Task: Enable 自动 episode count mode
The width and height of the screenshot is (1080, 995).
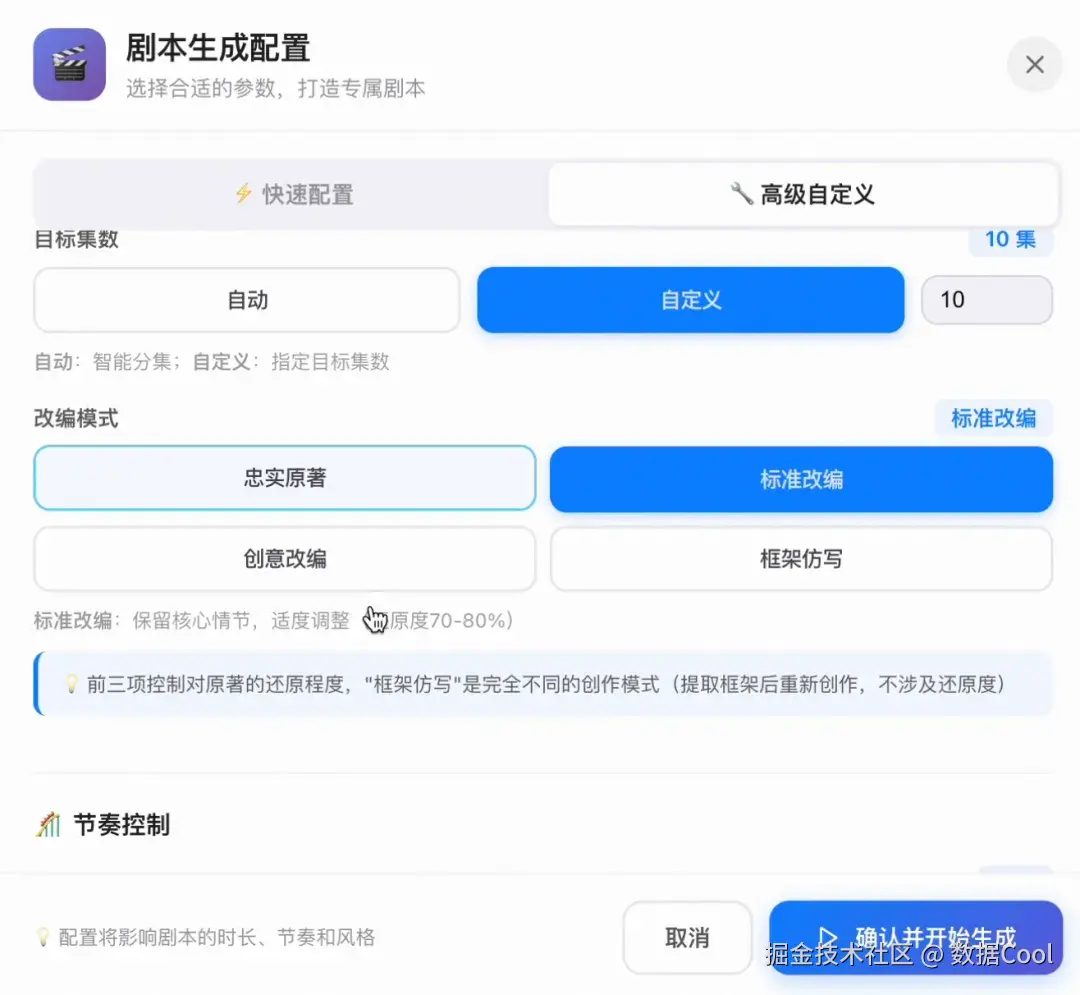Action: 246,299
